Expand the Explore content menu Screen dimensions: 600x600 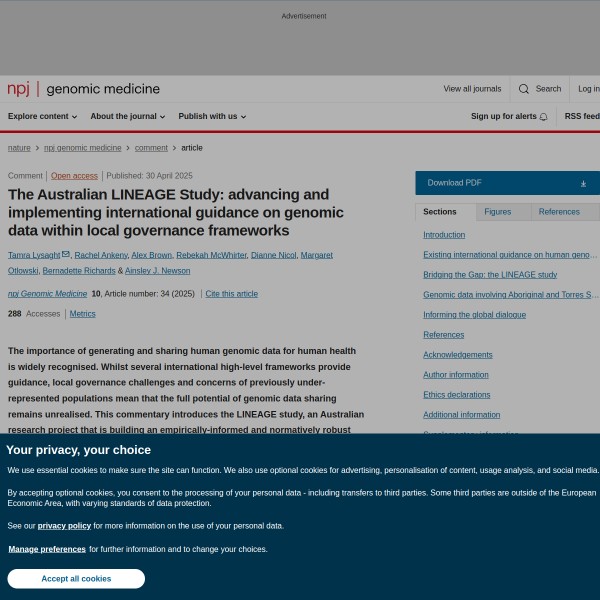point(43,116)
